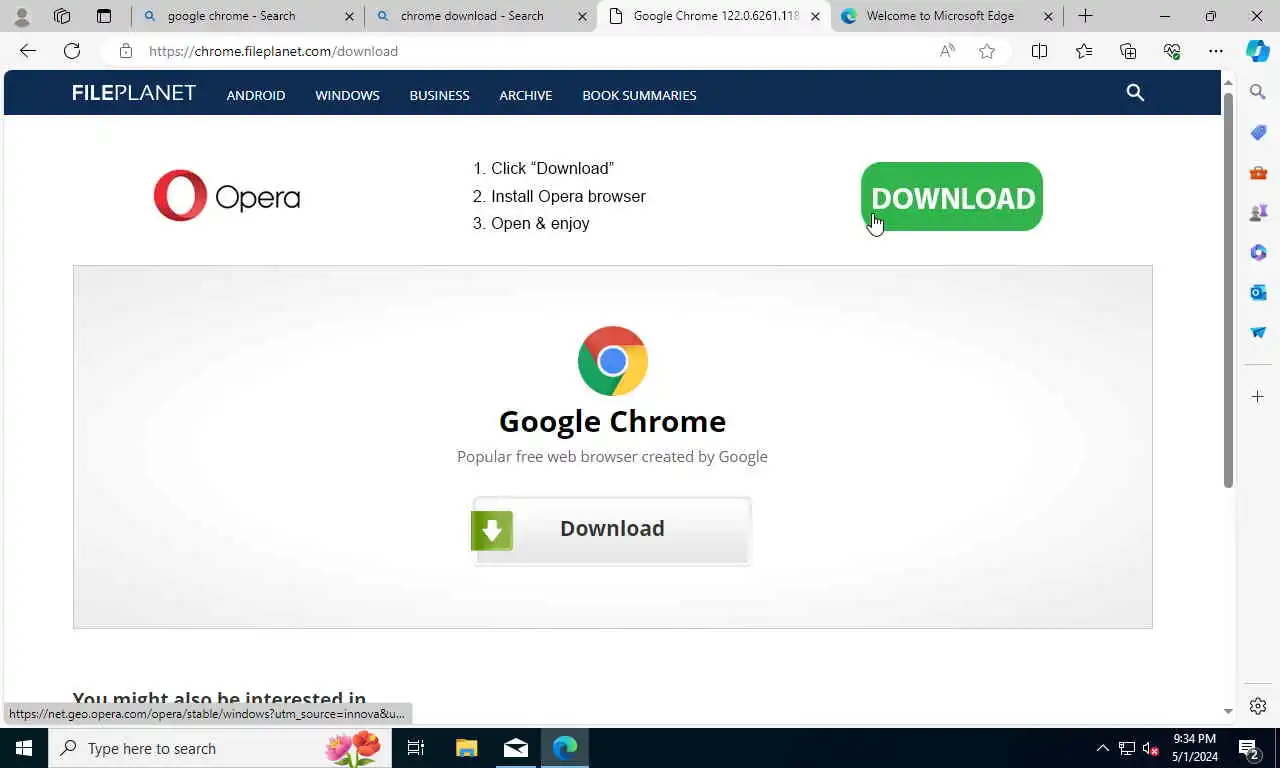
Task: Go back with the back arrow
Action: [x=28, y=51]
